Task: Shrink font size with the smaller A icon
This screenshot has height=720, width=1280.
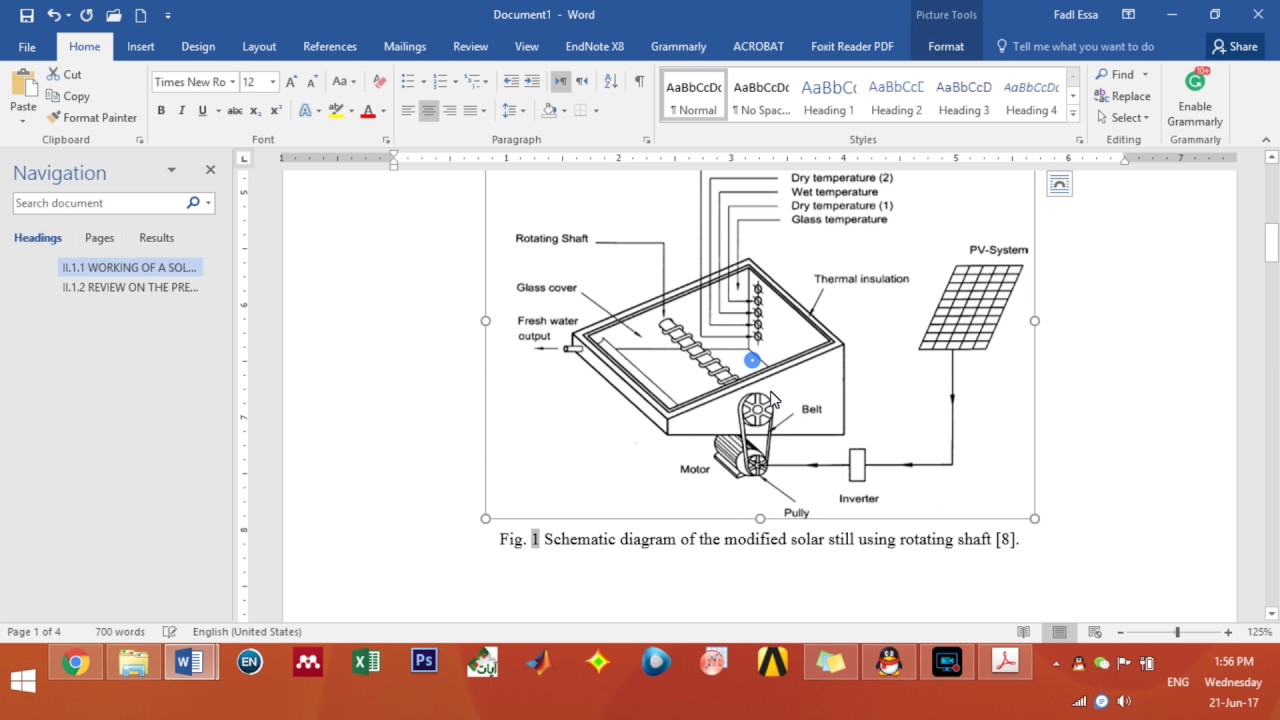Action: [x=312, y=82]
